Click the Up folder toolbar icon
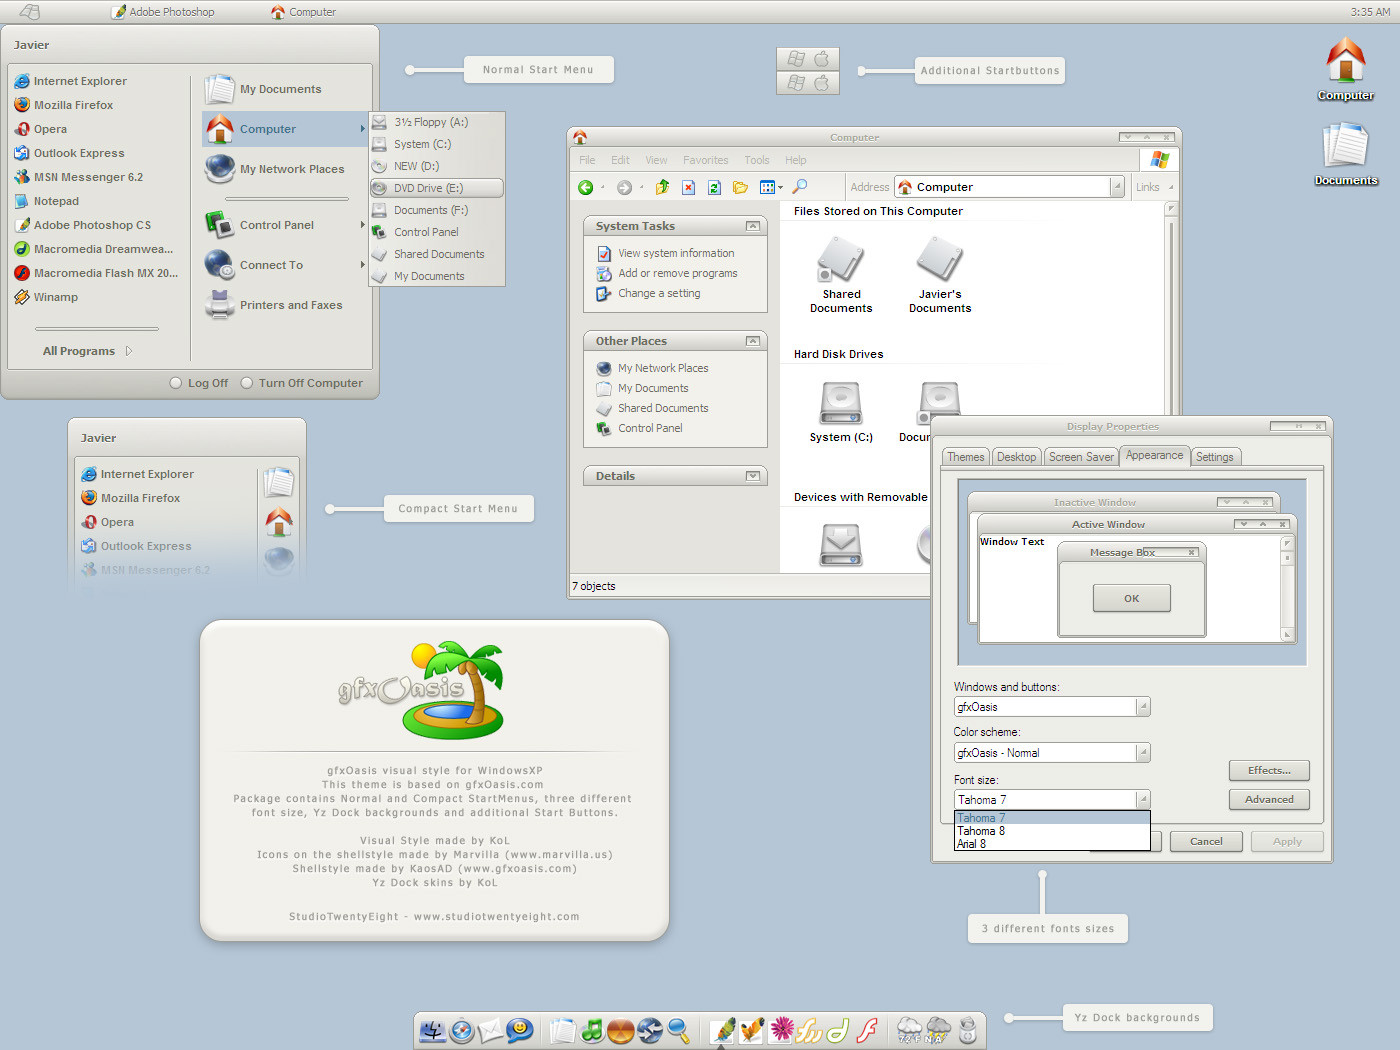1400x1050 pixels. pyautogui.click(x=662, y=187)
